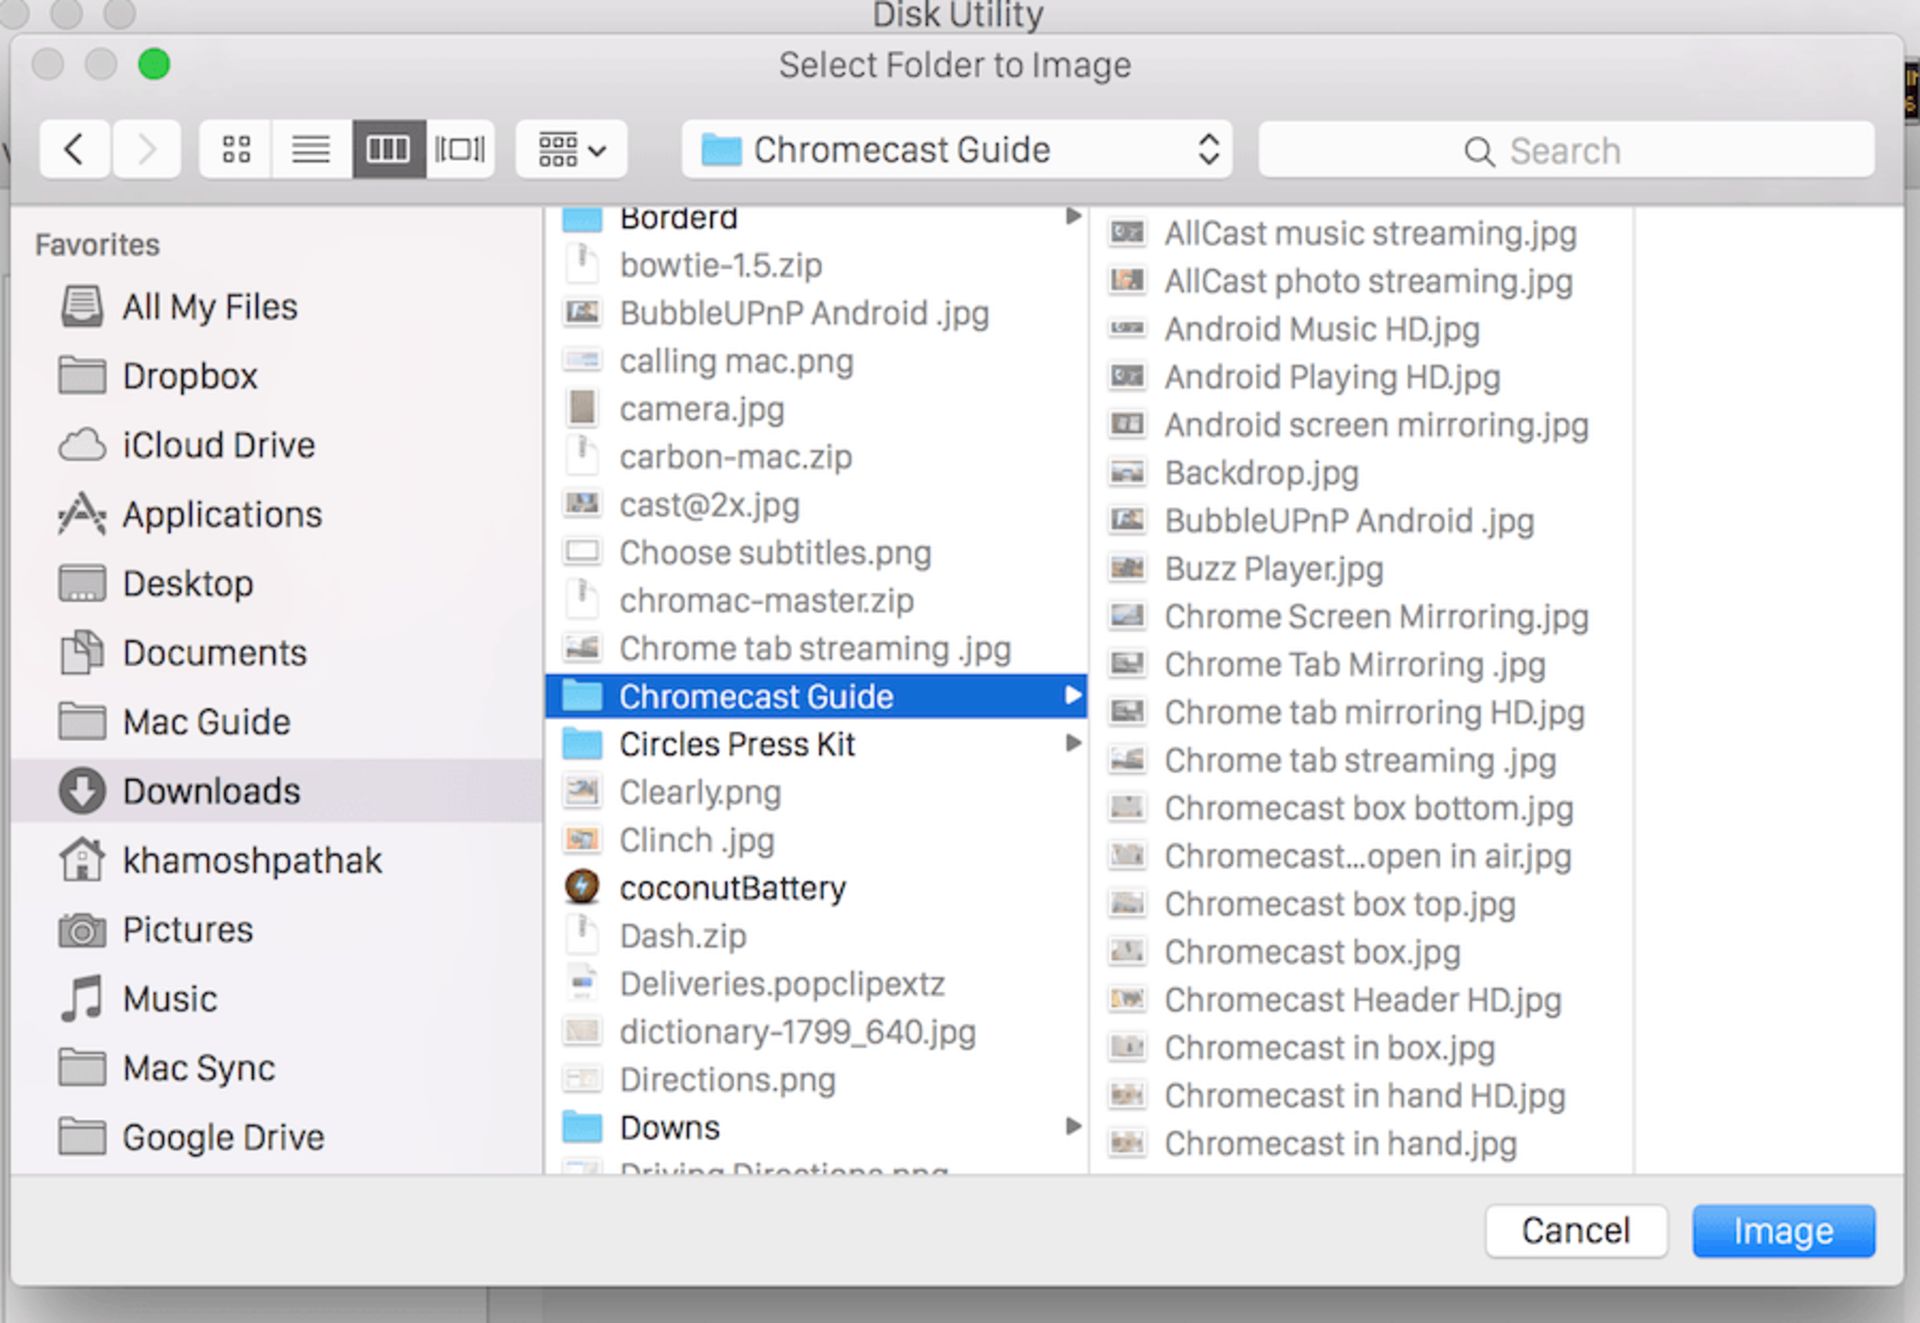Select Clinch .jpg file
Screen dimensions: 1920x1323
(x=816, y=840)
